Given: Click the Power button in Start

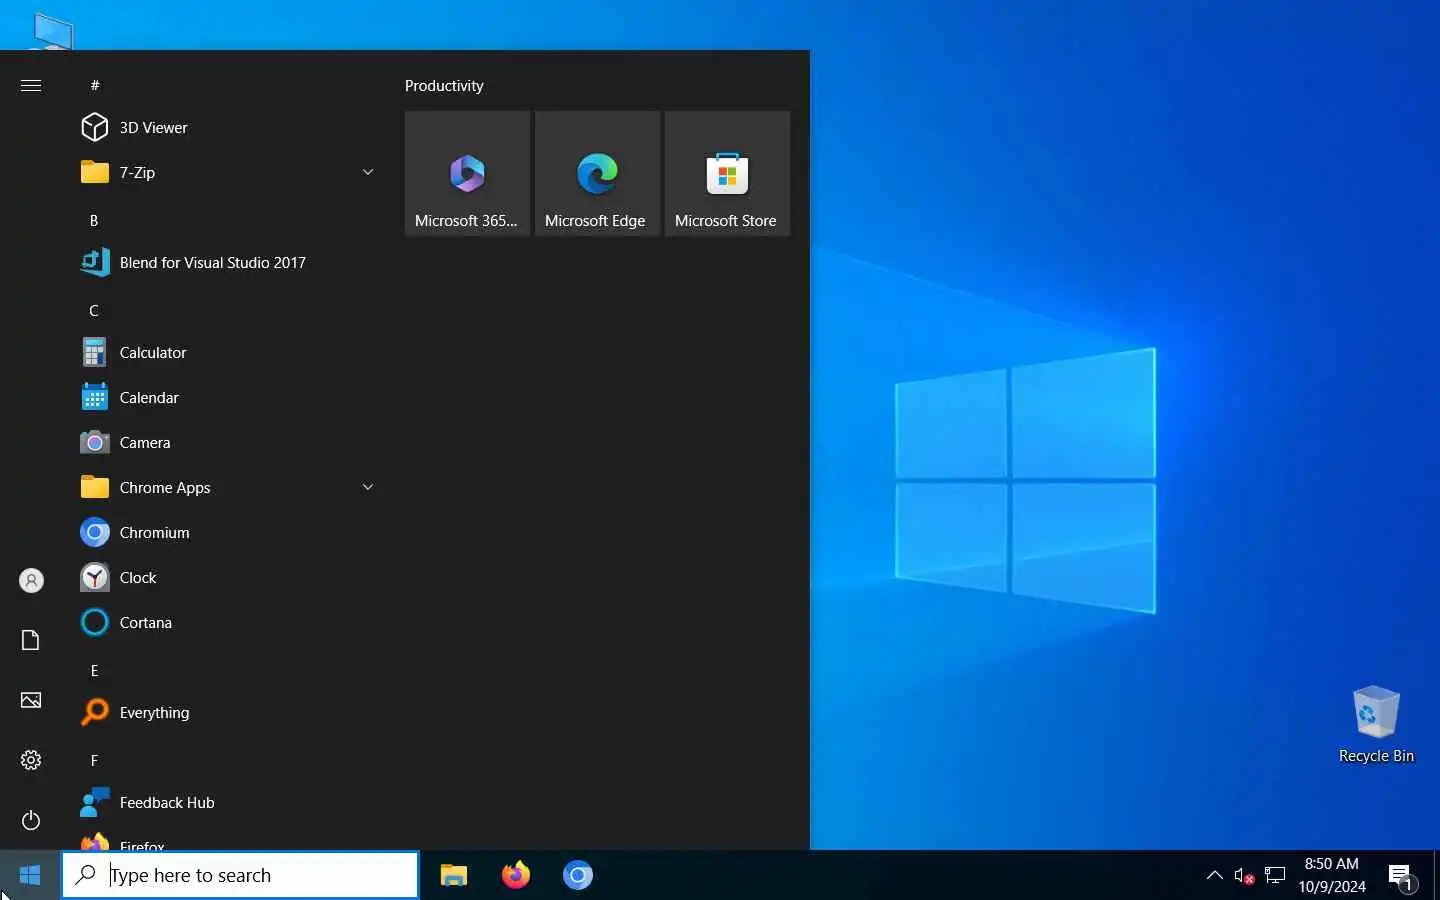Looking at the screenshot, I should pyautogui.click(x=31, y=820).
